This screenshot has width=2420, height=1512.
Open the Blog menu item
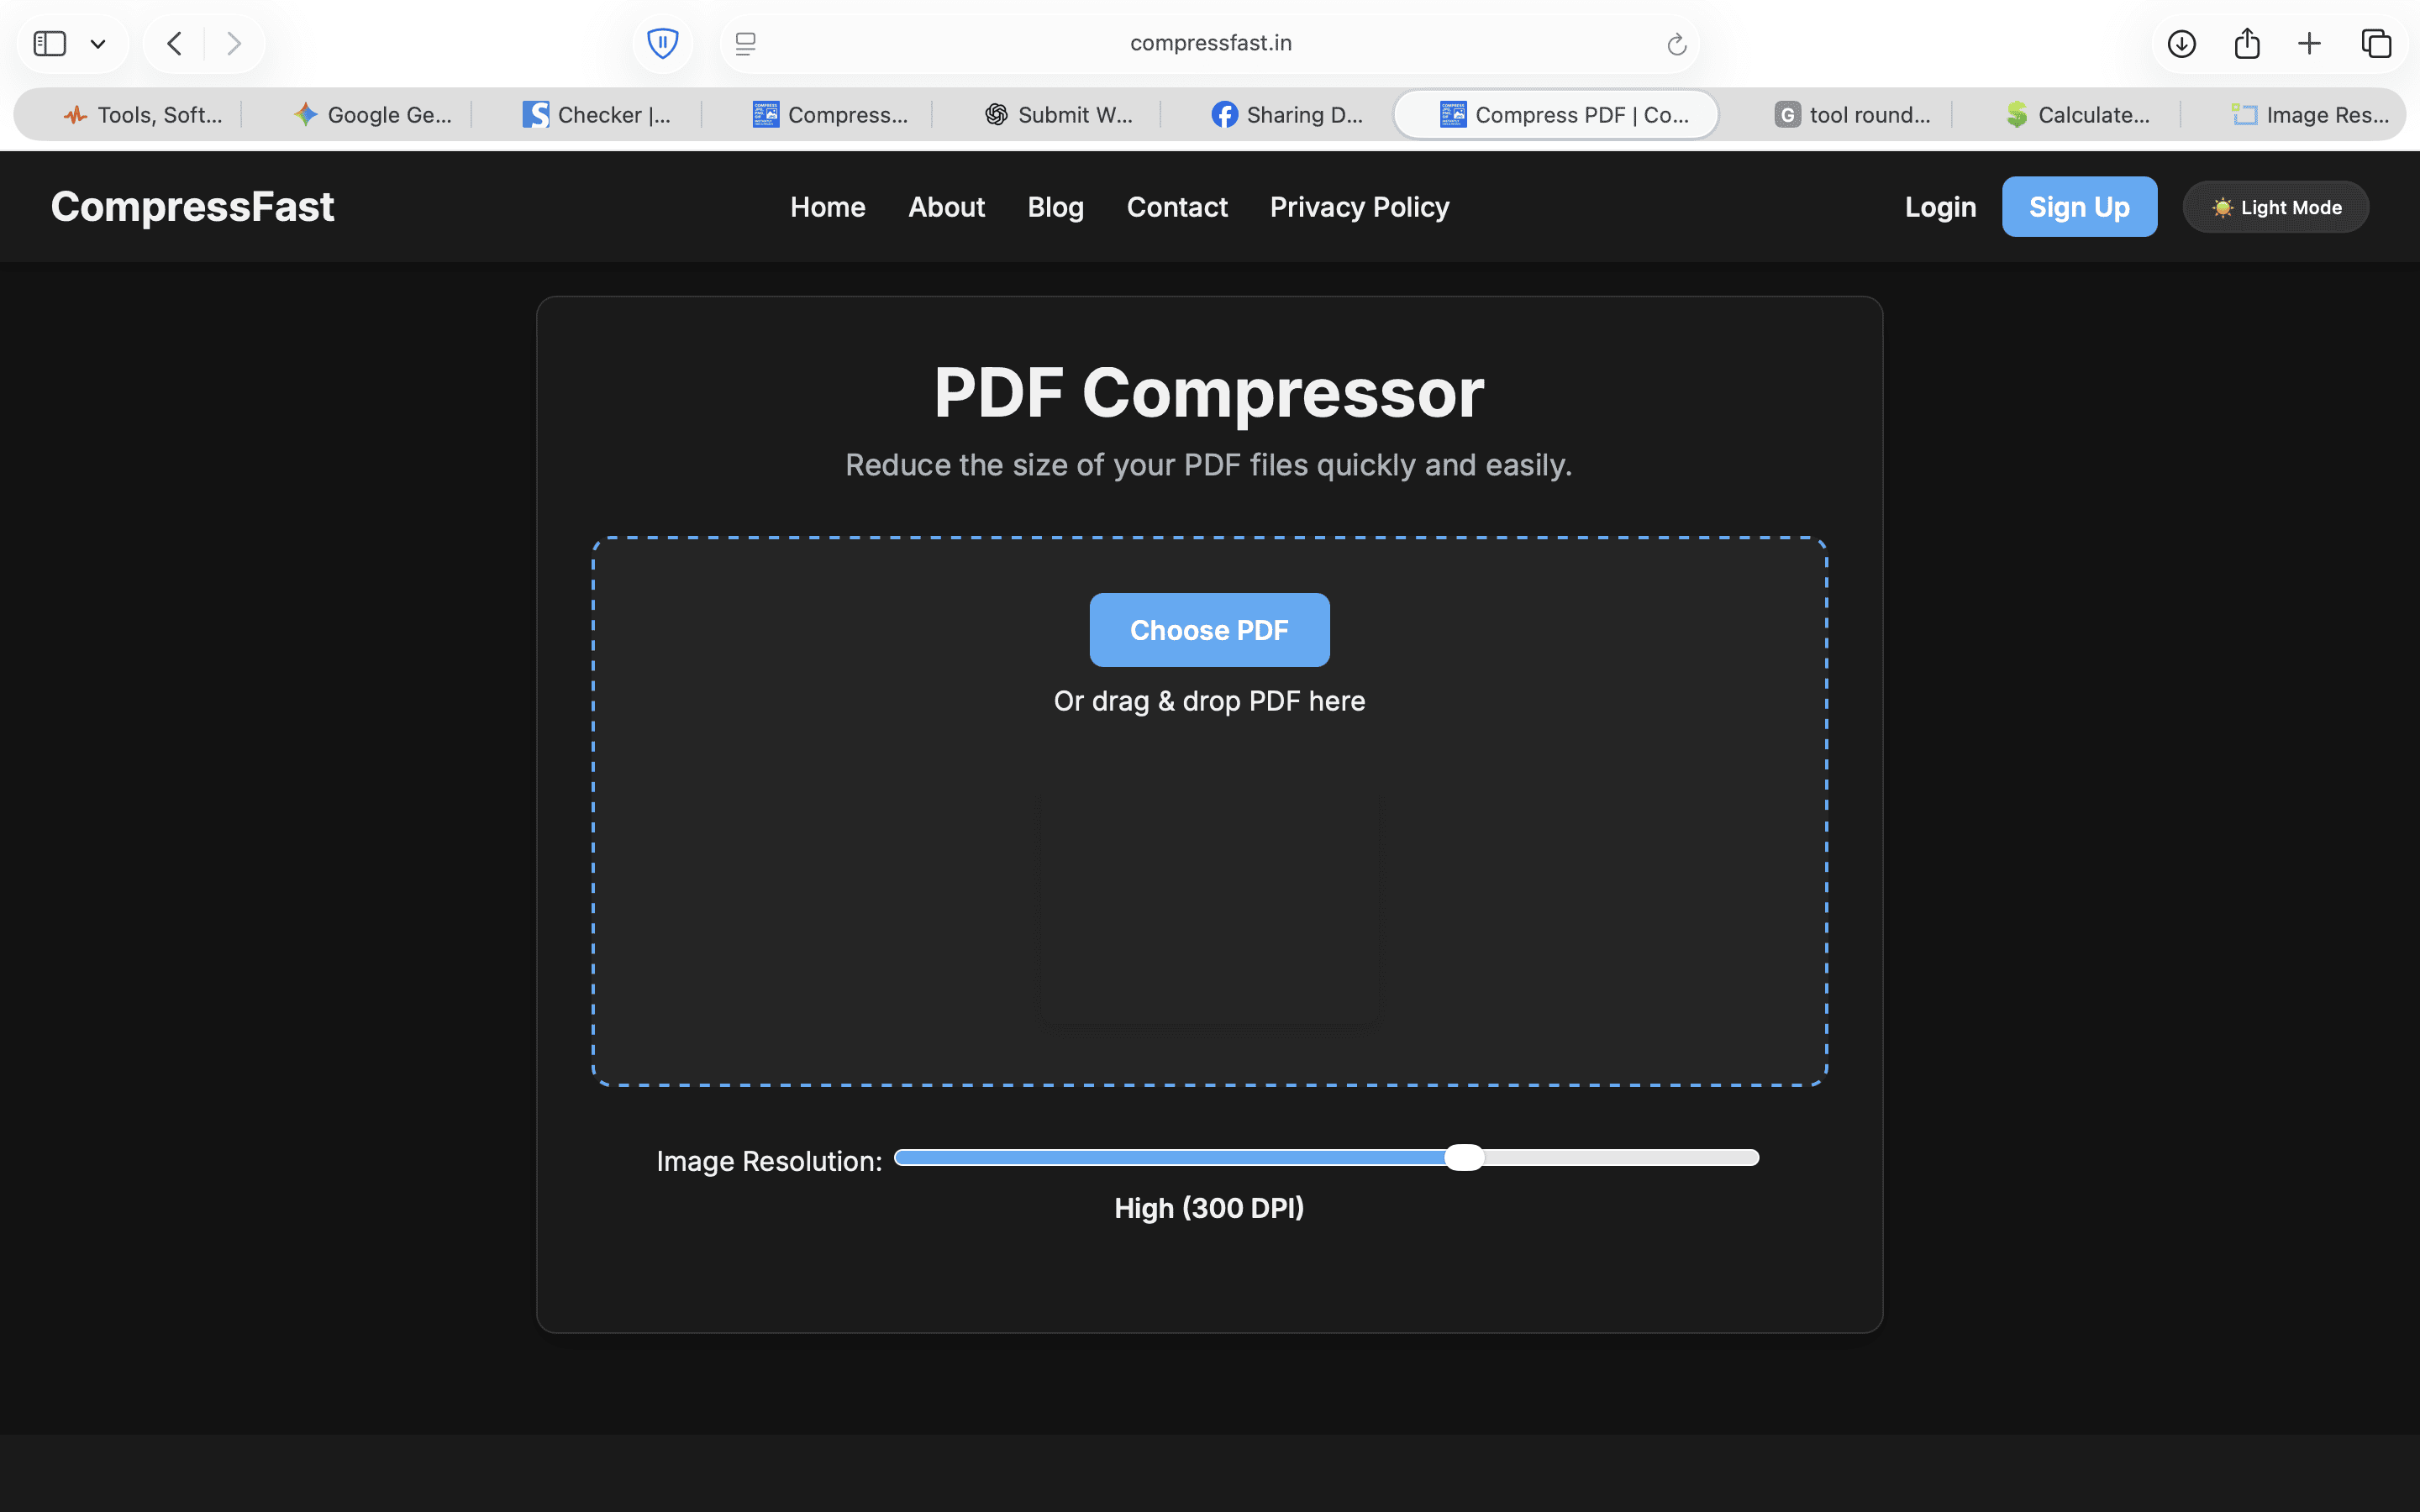click(x=1055, y=206)
